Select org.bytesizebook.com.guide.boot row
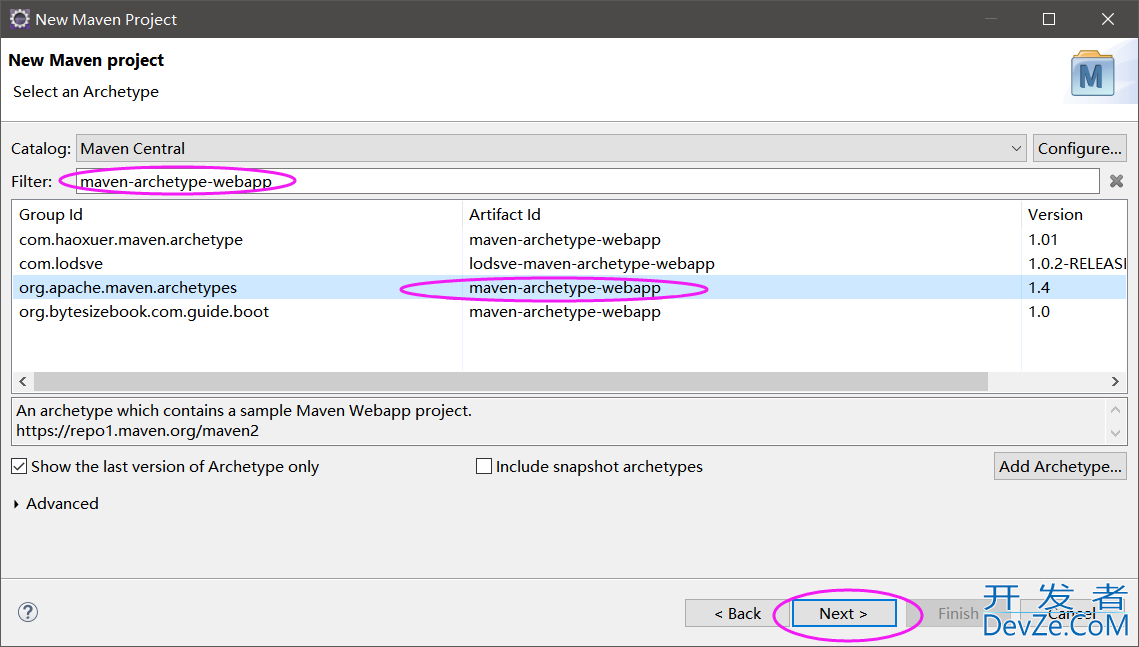The width and height of the screenshot is (1139, 647). (x=569, y=312)
